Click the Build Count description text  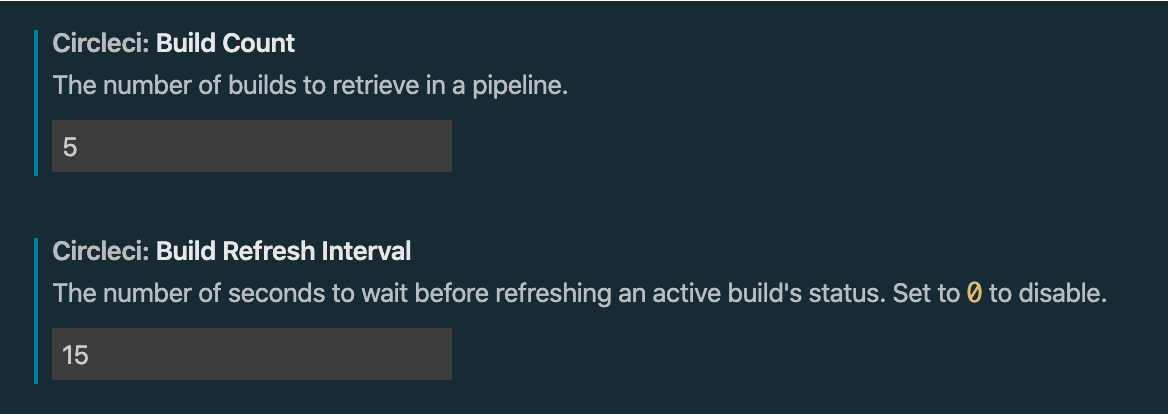click(310, 86)
